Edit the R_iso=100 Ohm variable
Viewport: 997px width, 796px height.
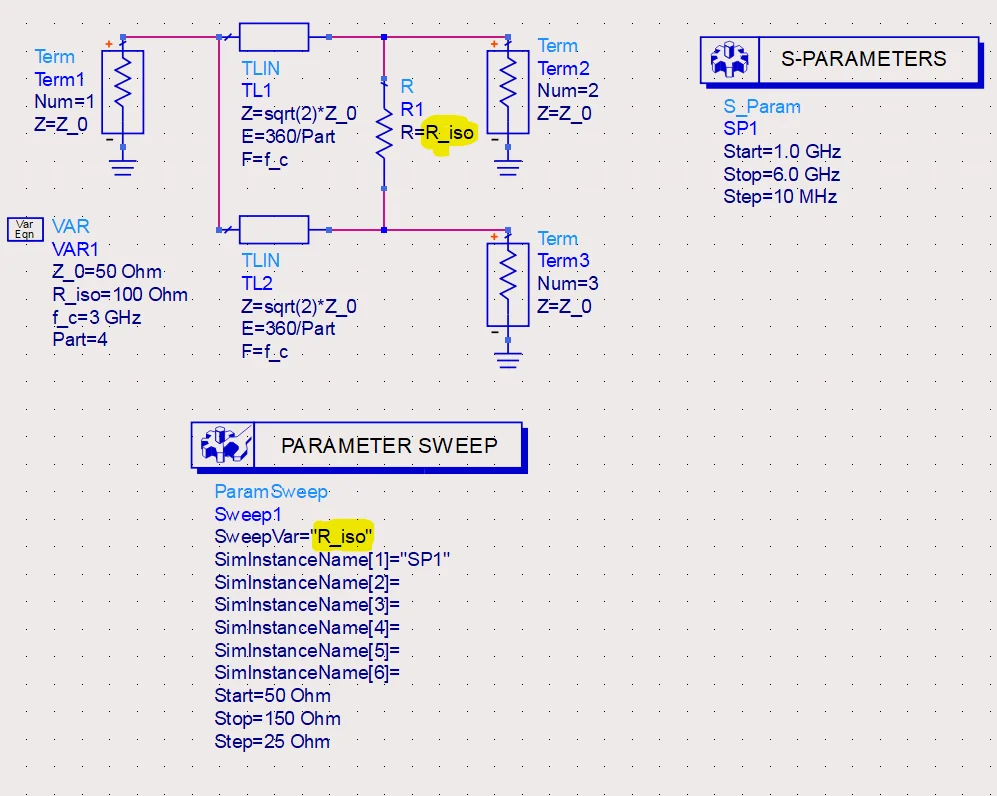pyautogui.click(x=120, y=294)
